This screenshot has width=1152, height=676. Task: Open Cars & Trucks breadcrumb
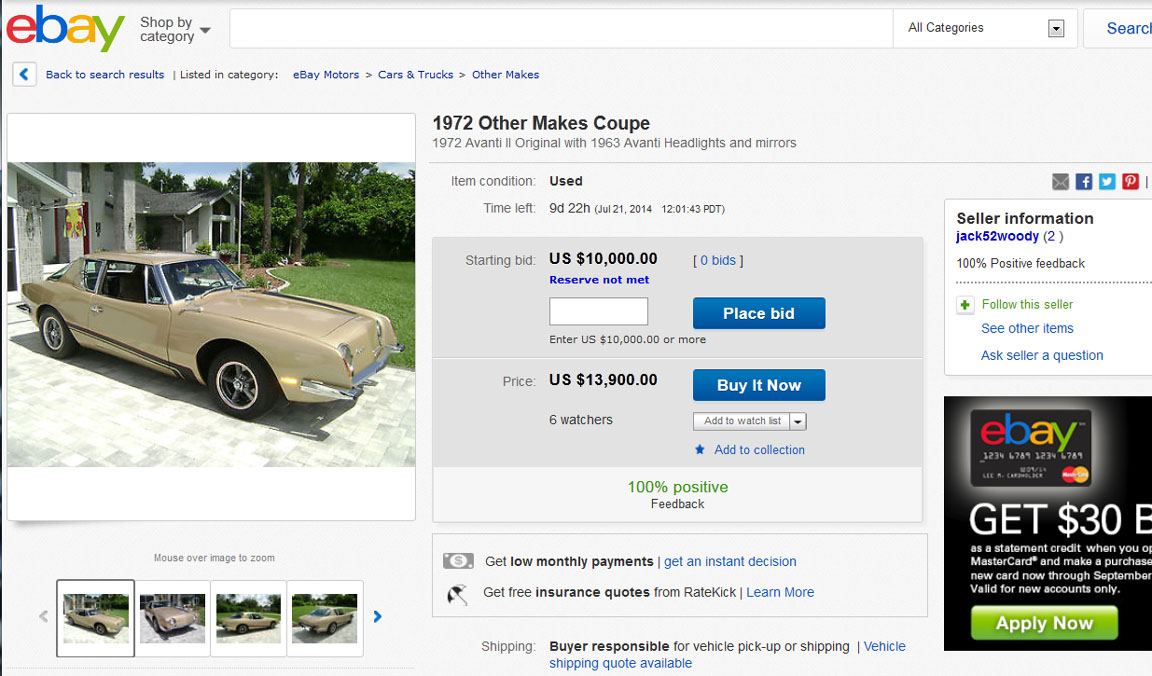pyautogui.click(x=415, y=75)
